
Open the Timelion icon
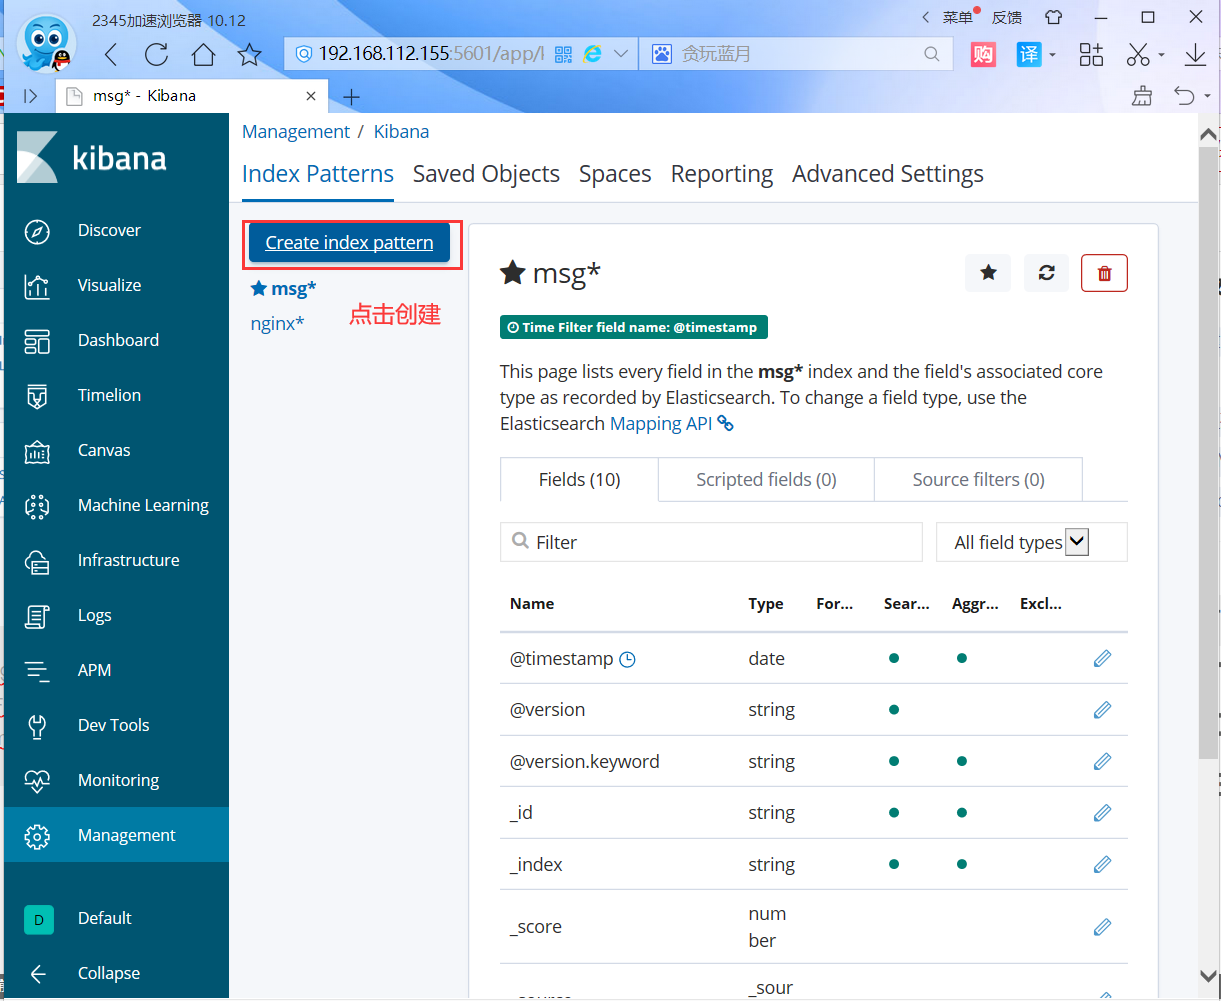pos(37,396)
